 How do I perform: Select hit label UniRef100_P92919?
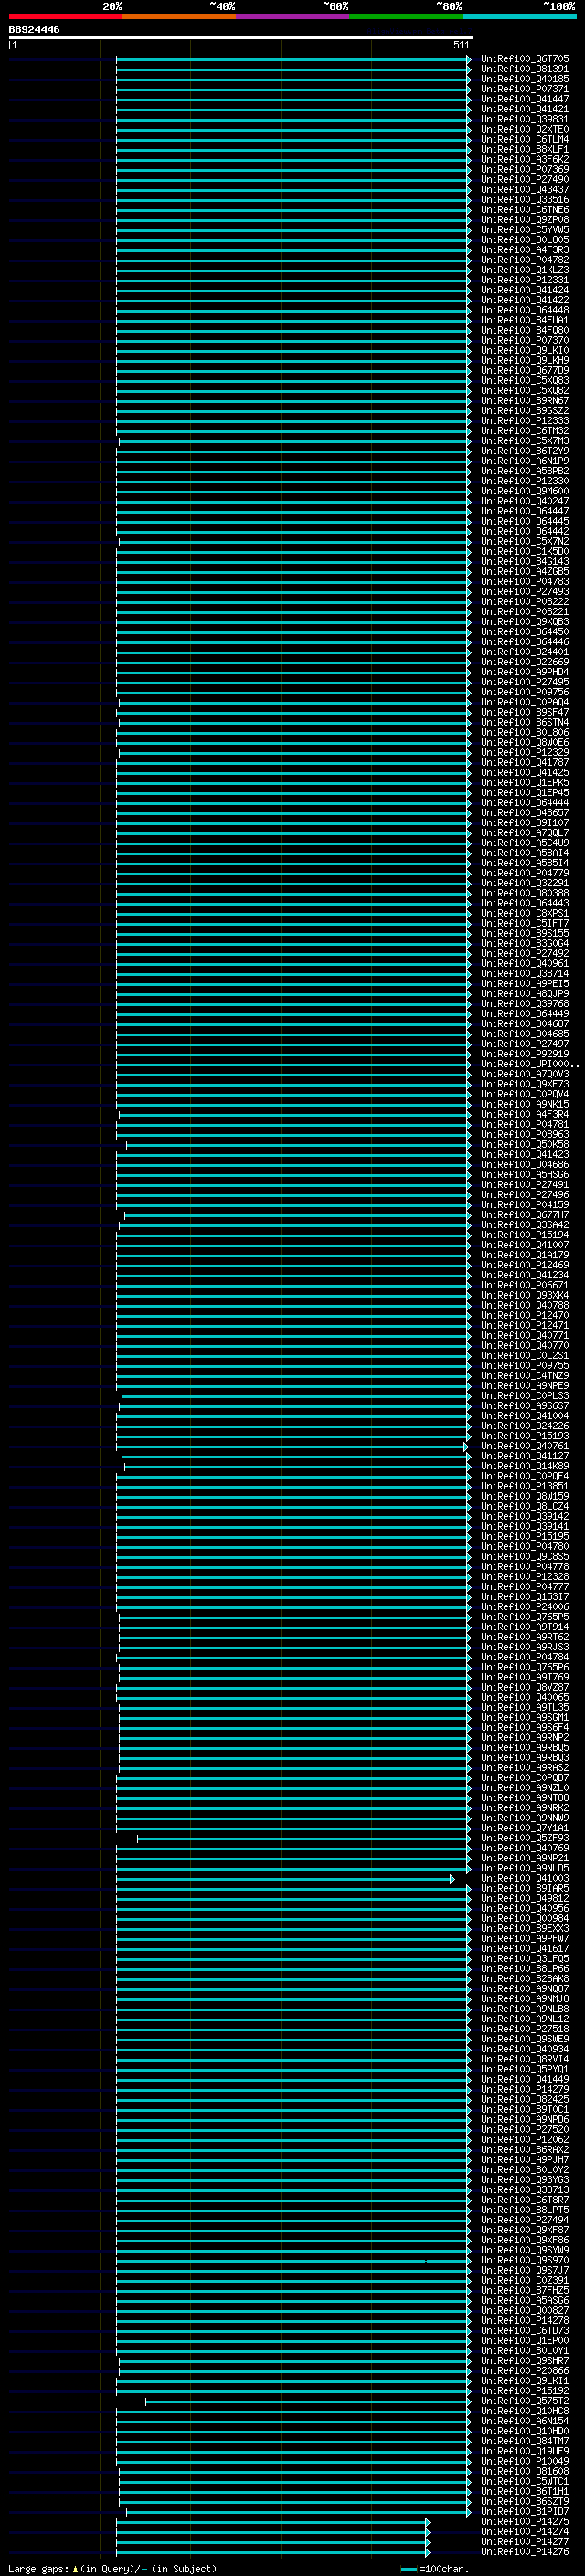[x=525, y=1054]
